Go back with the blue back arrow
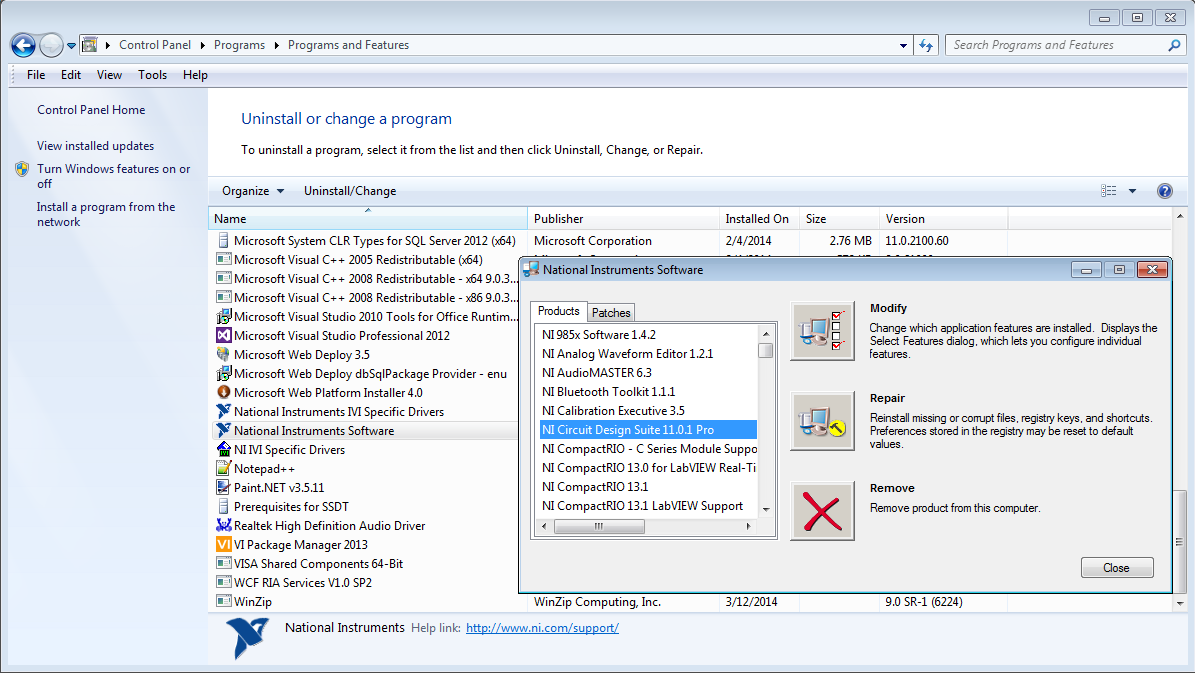Viewport: 1195px width, 674px height. point(23,46)
